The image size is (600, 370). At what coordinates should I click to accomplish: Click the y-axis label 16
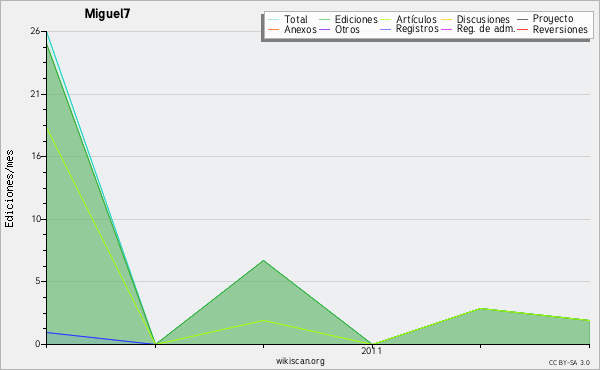(x=36, y=156)
